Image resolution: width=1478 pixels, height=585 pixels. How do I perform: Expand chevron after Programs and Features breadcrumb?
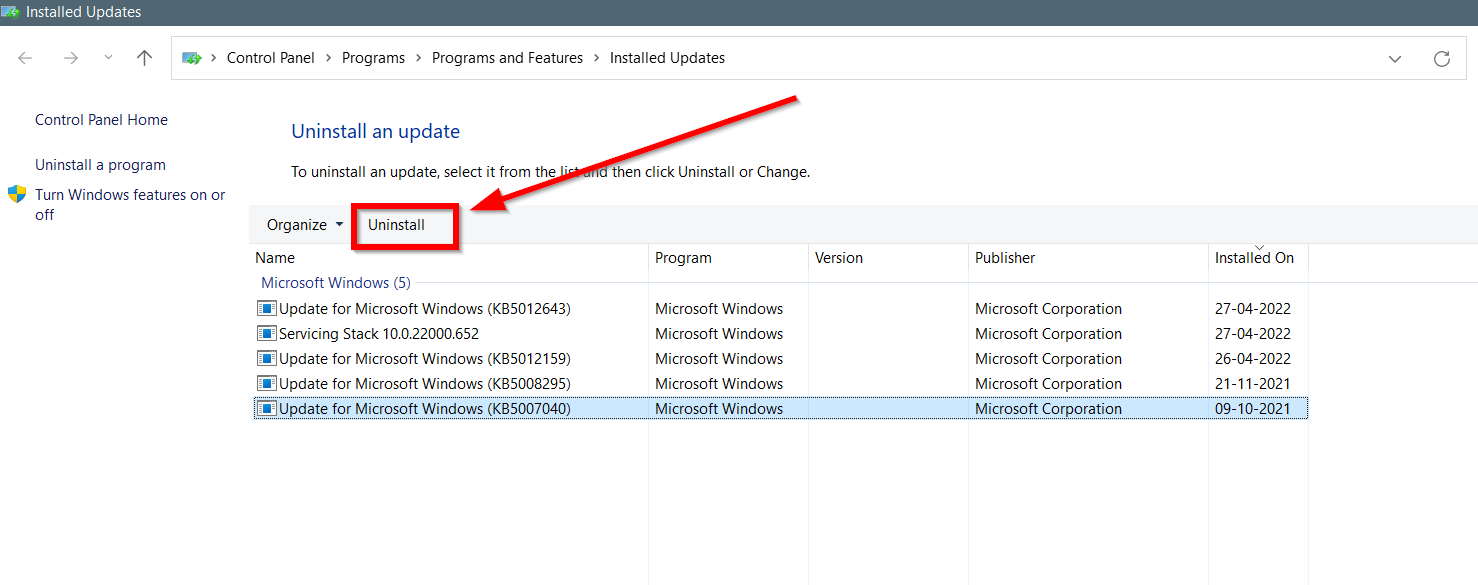click(596, 58)
